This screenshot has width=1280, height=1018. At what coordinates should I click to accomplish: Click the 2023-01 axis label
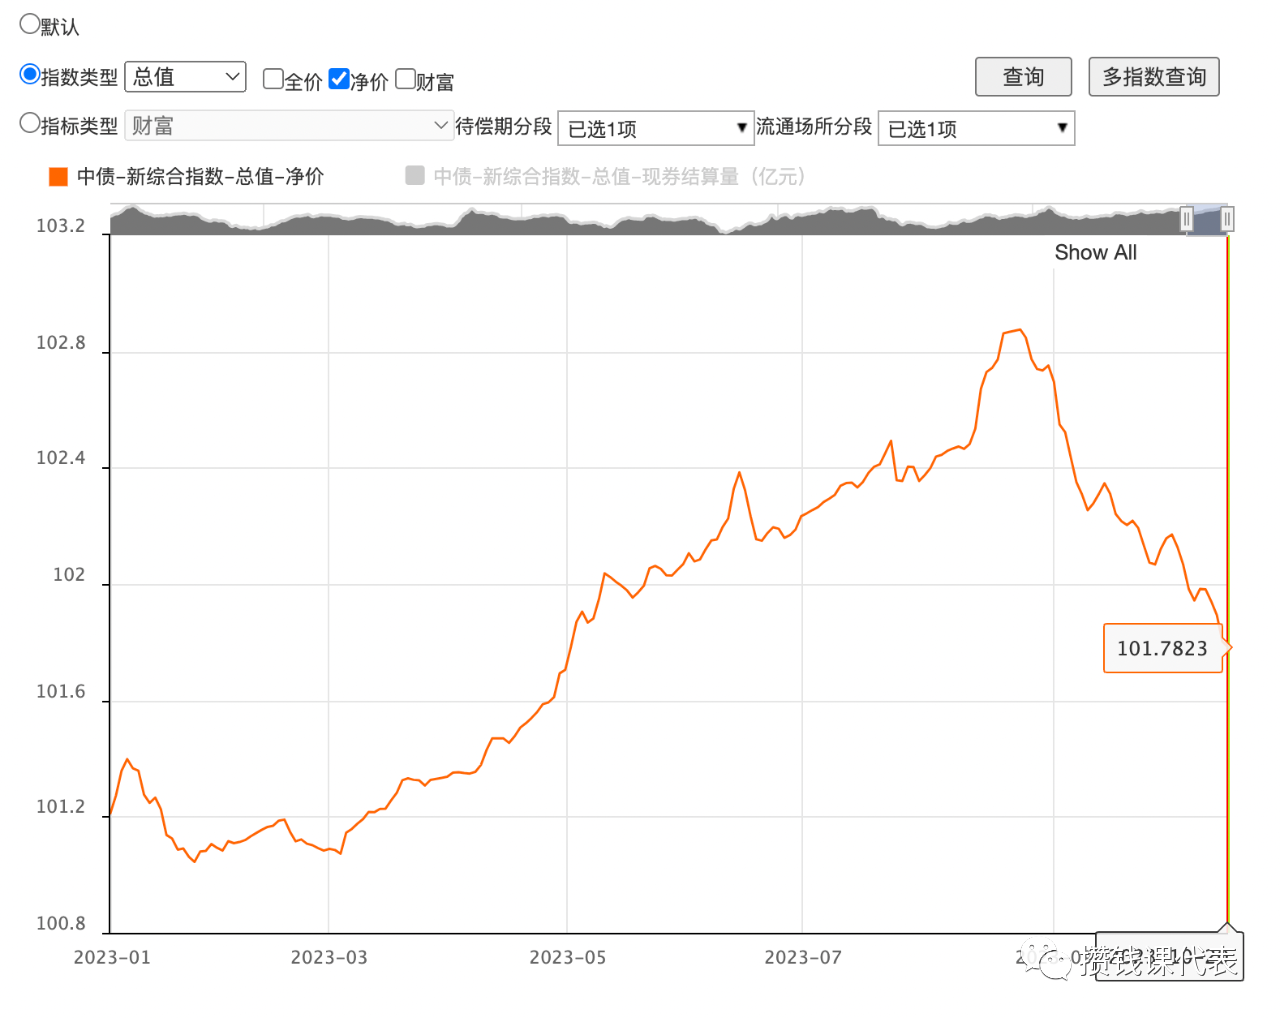coord(112,958)
